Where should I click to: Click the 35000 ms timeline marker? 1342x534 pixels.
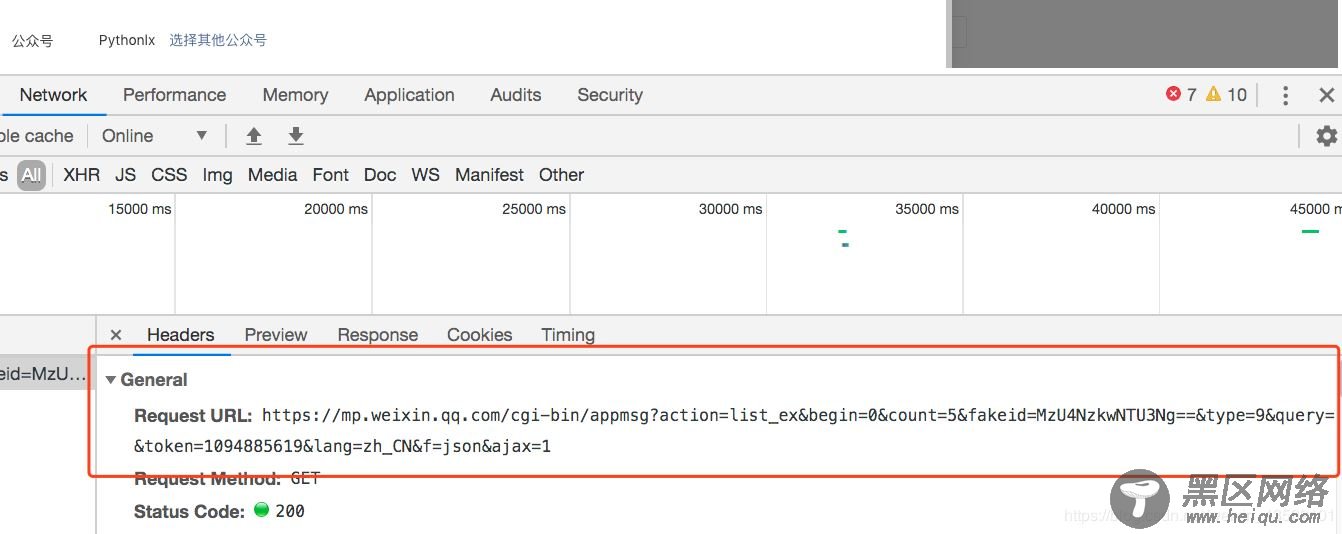pyautogui.click(x=928, y=209)
